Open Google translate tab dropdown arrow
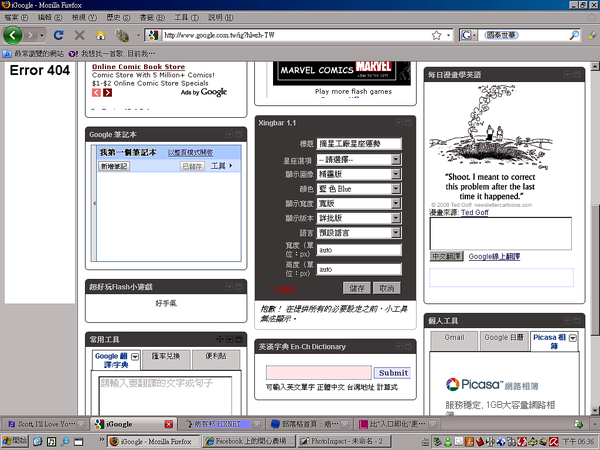 coord(135,357)
